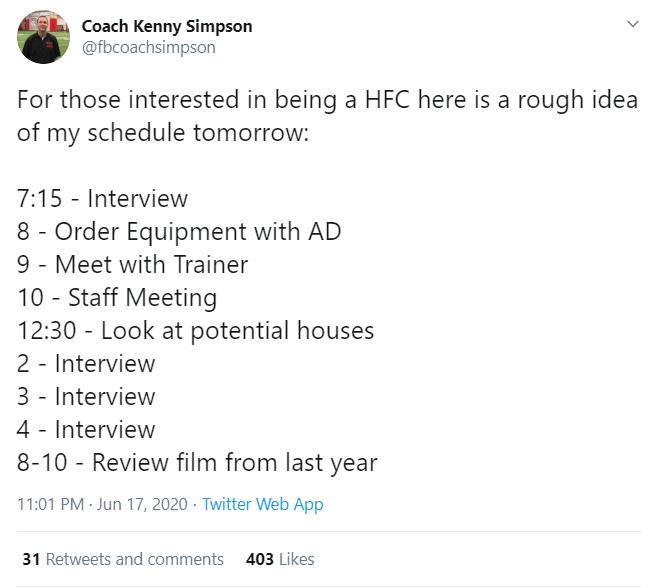Click the '7:15 - Interview' line
Viewport: 651px width, 588px height.
[103, 198]
